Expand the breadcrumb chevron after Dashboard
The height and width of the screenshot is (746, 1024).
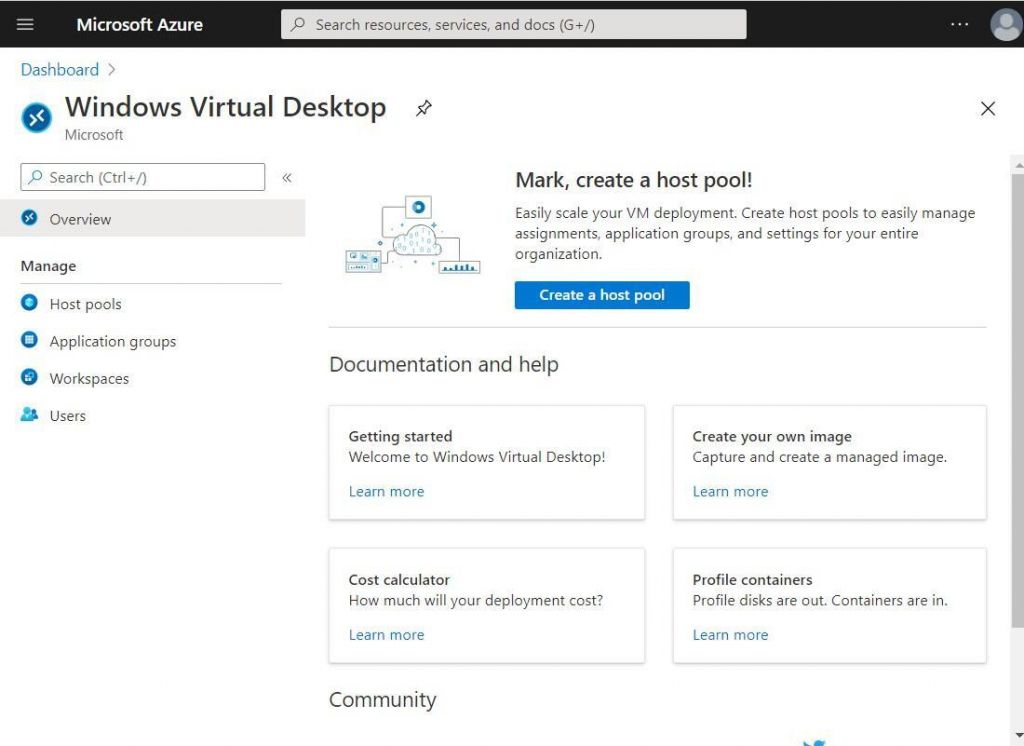[x=110, y=70]
